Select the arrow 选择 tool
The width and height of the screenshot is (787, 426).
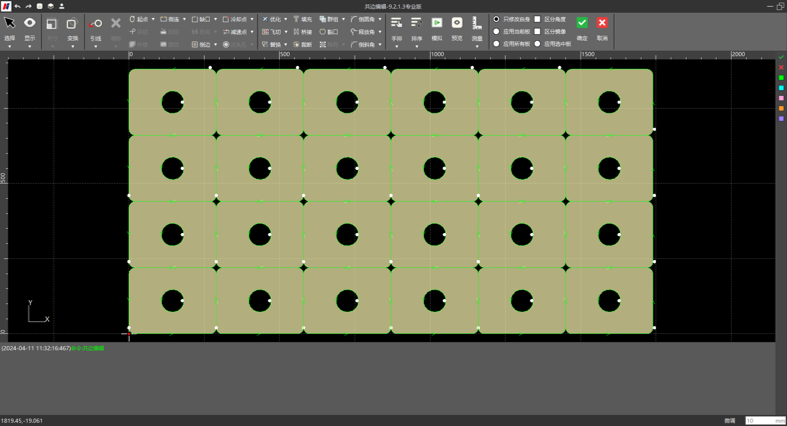coord(10,23)
